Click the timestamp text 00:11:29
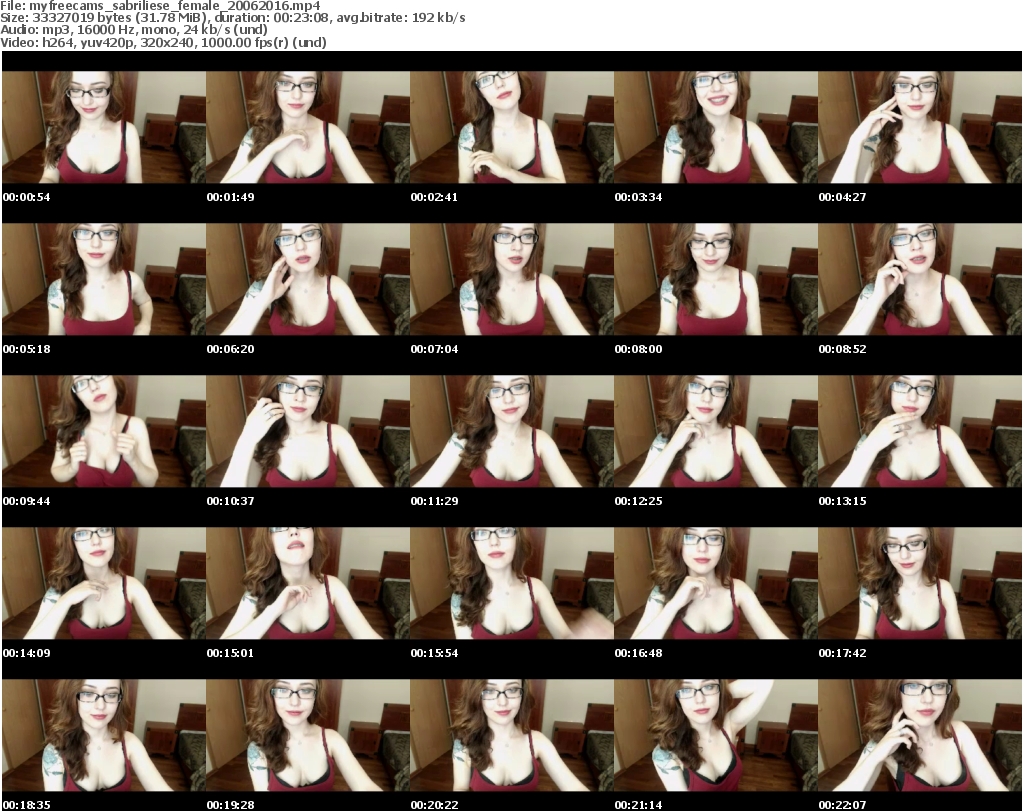The height and width of the screenshot is (811, 1024). 434,501
